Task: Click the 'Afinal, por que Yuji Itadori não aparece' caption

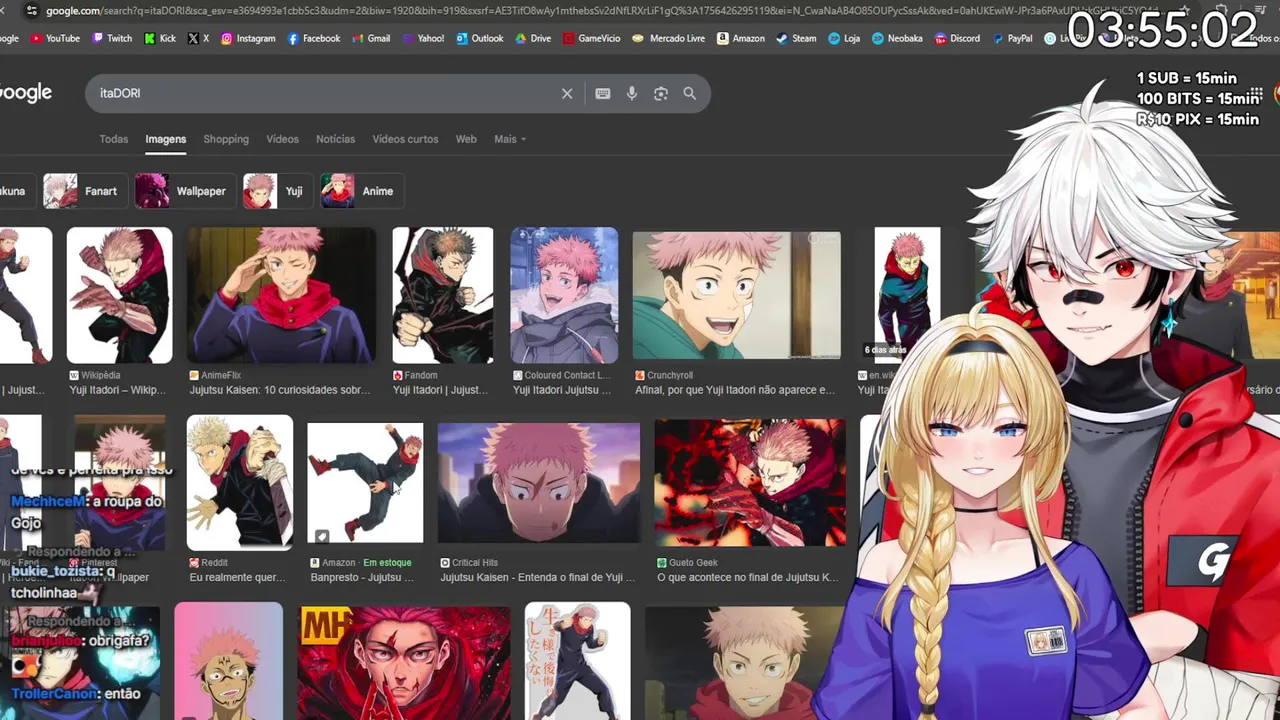Action: point(735,390)
